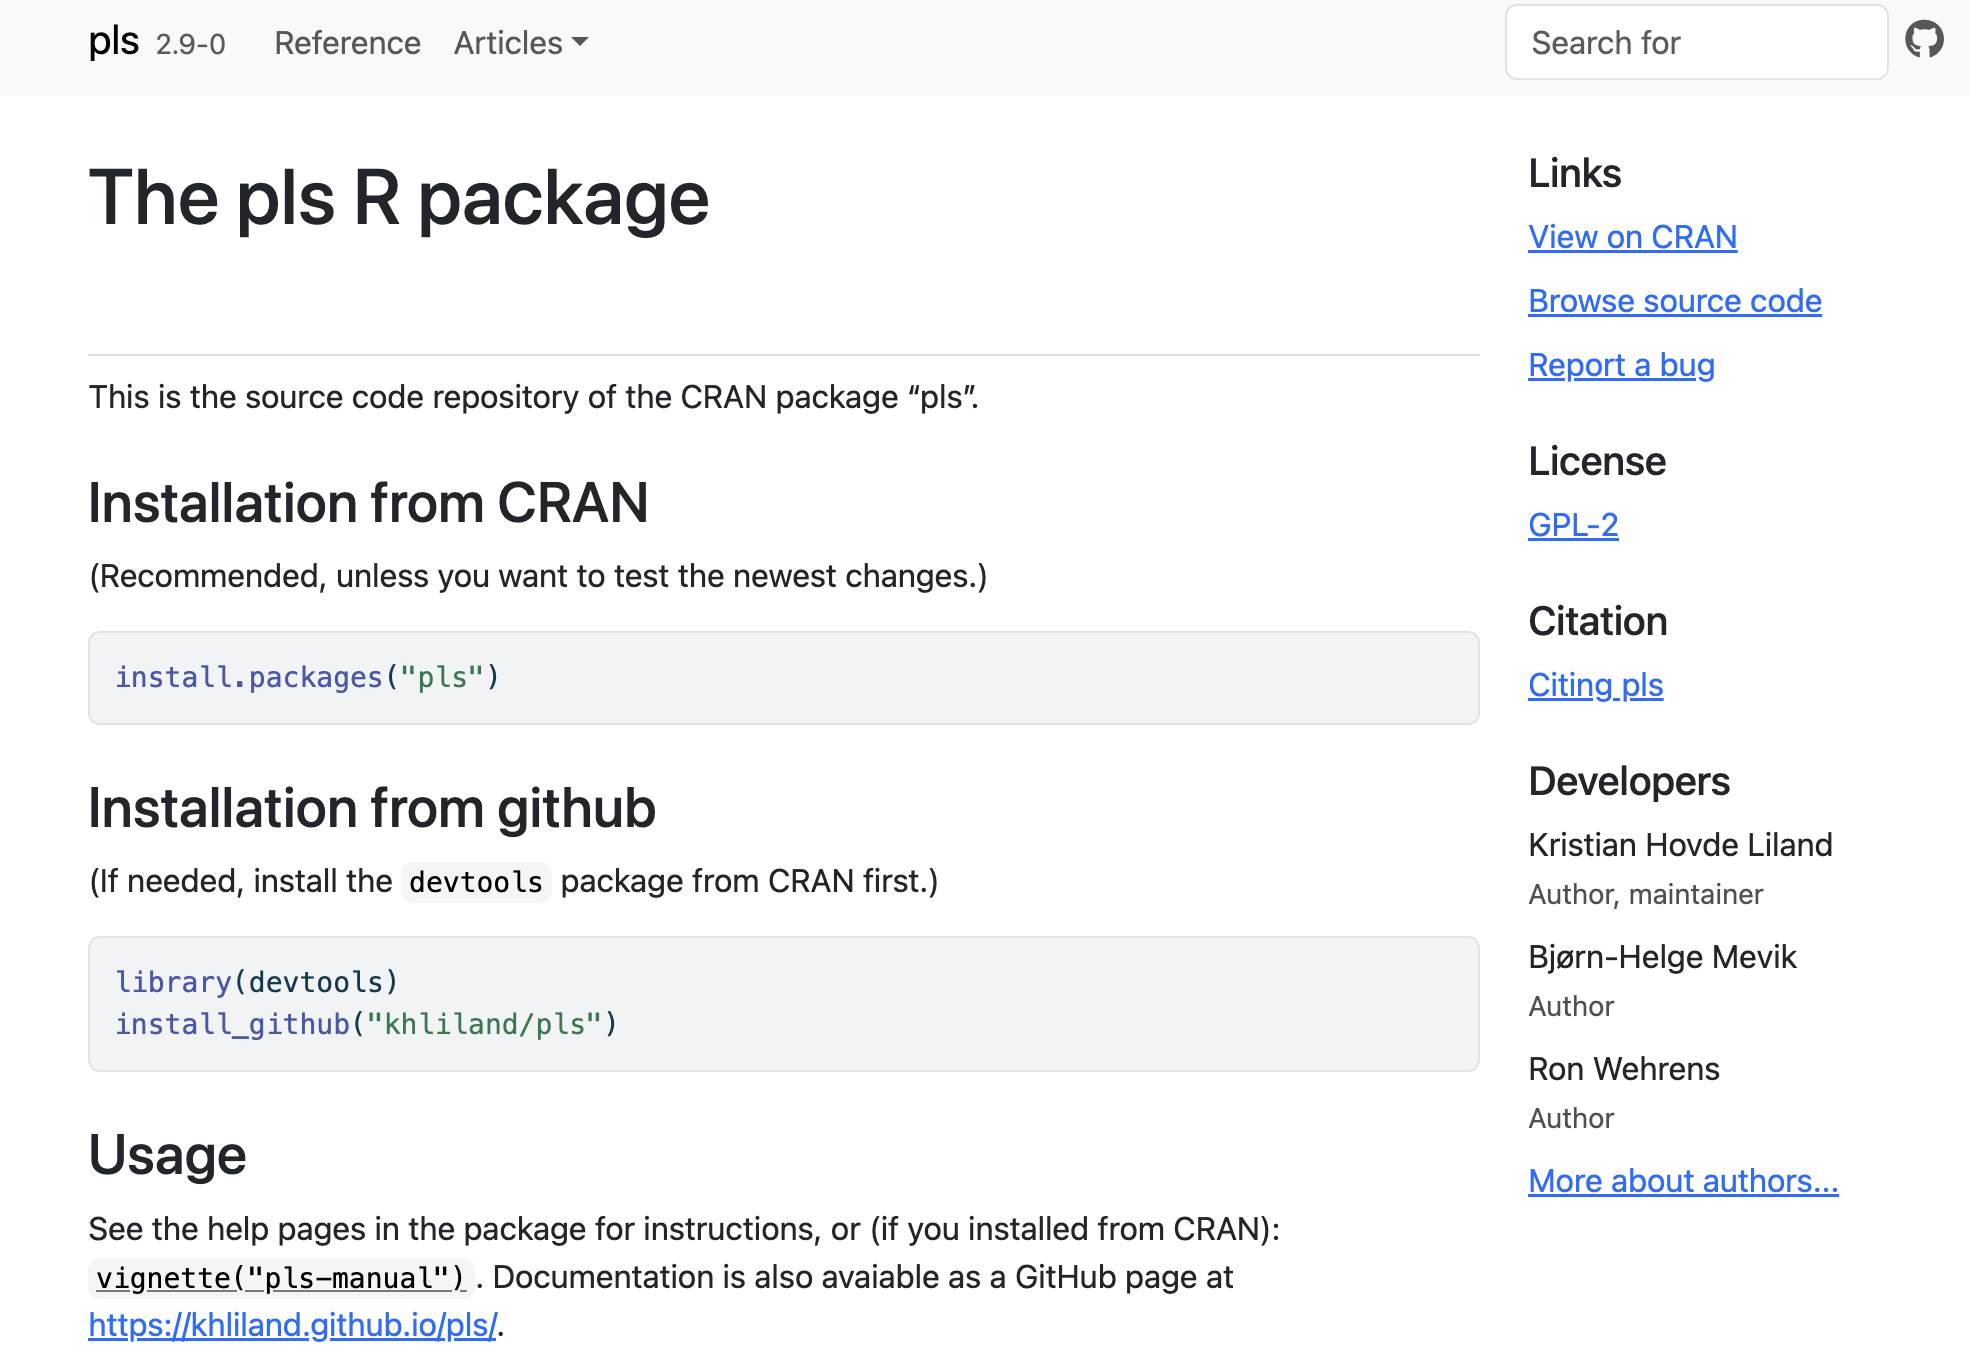Click the Developers sidebar heading
The image size is (1970, 1372).
[x=1629, y=781]
